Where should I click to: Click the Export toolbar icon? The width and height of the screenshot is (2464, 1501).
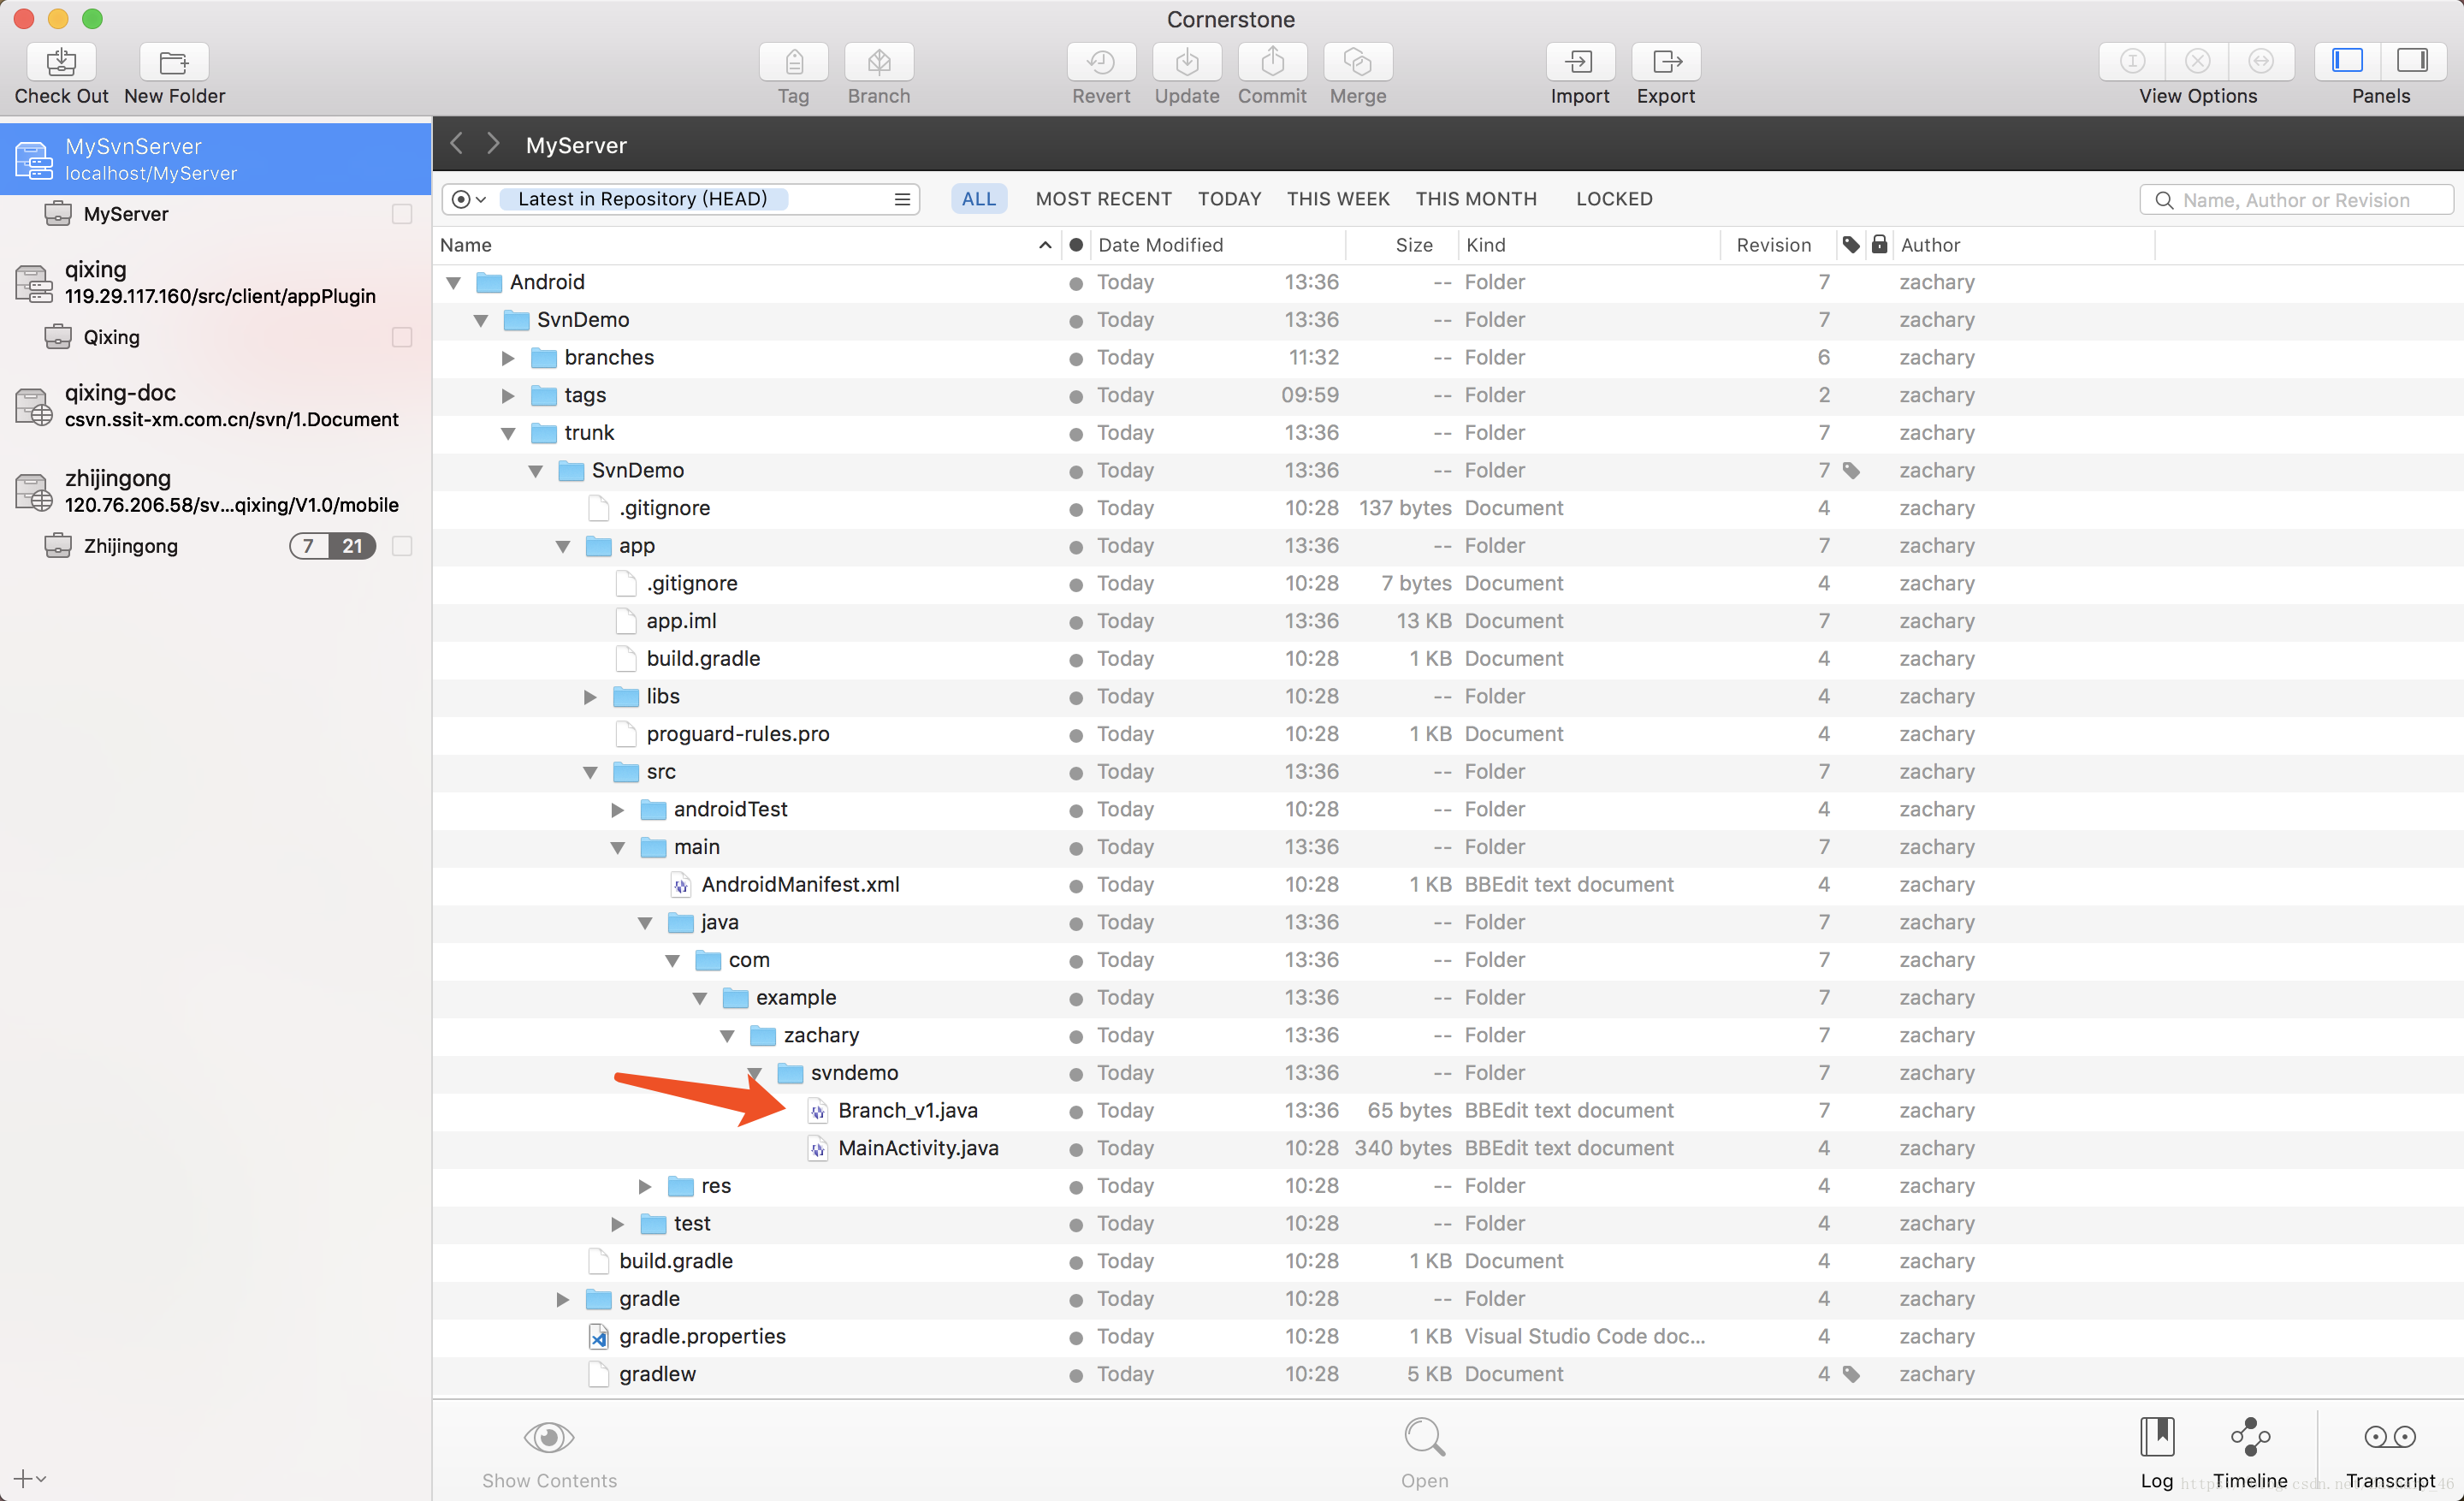click(1666, 62)
